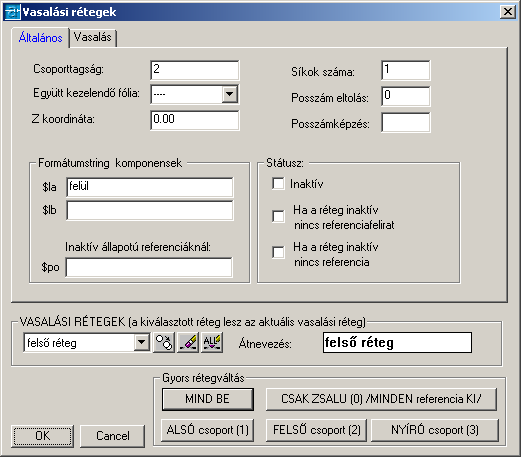Click the Átnevezés rename text field
Screen dimensions: 521x457
click(x=397, y=342)
